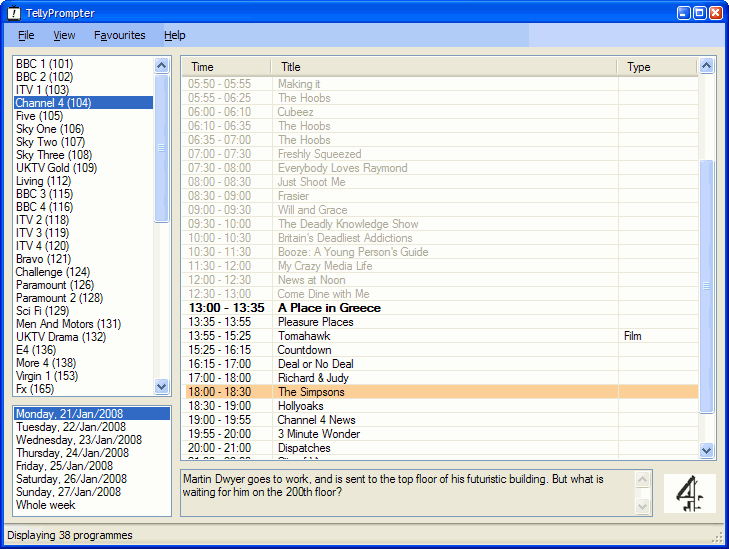729x549 pixels.
Task: Select Men And Motors (131) channel
Action: pyautogui.click(x=84, y=324)
